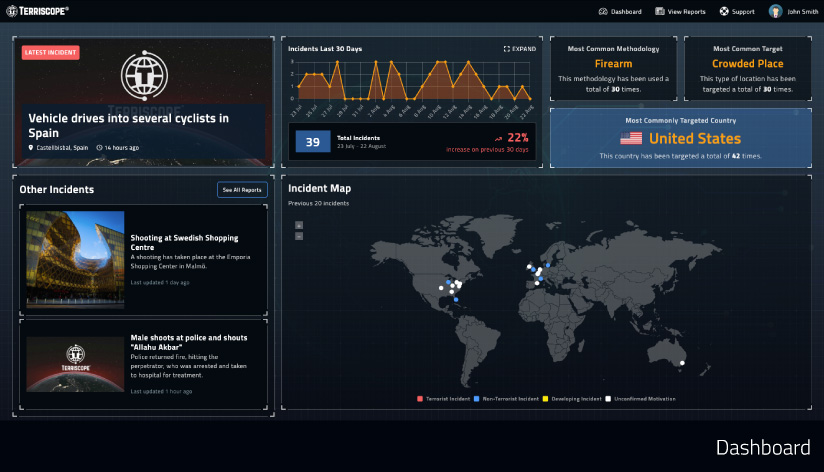
Task: Click the clock icon beside 14 hours ago
Action: 99,148
